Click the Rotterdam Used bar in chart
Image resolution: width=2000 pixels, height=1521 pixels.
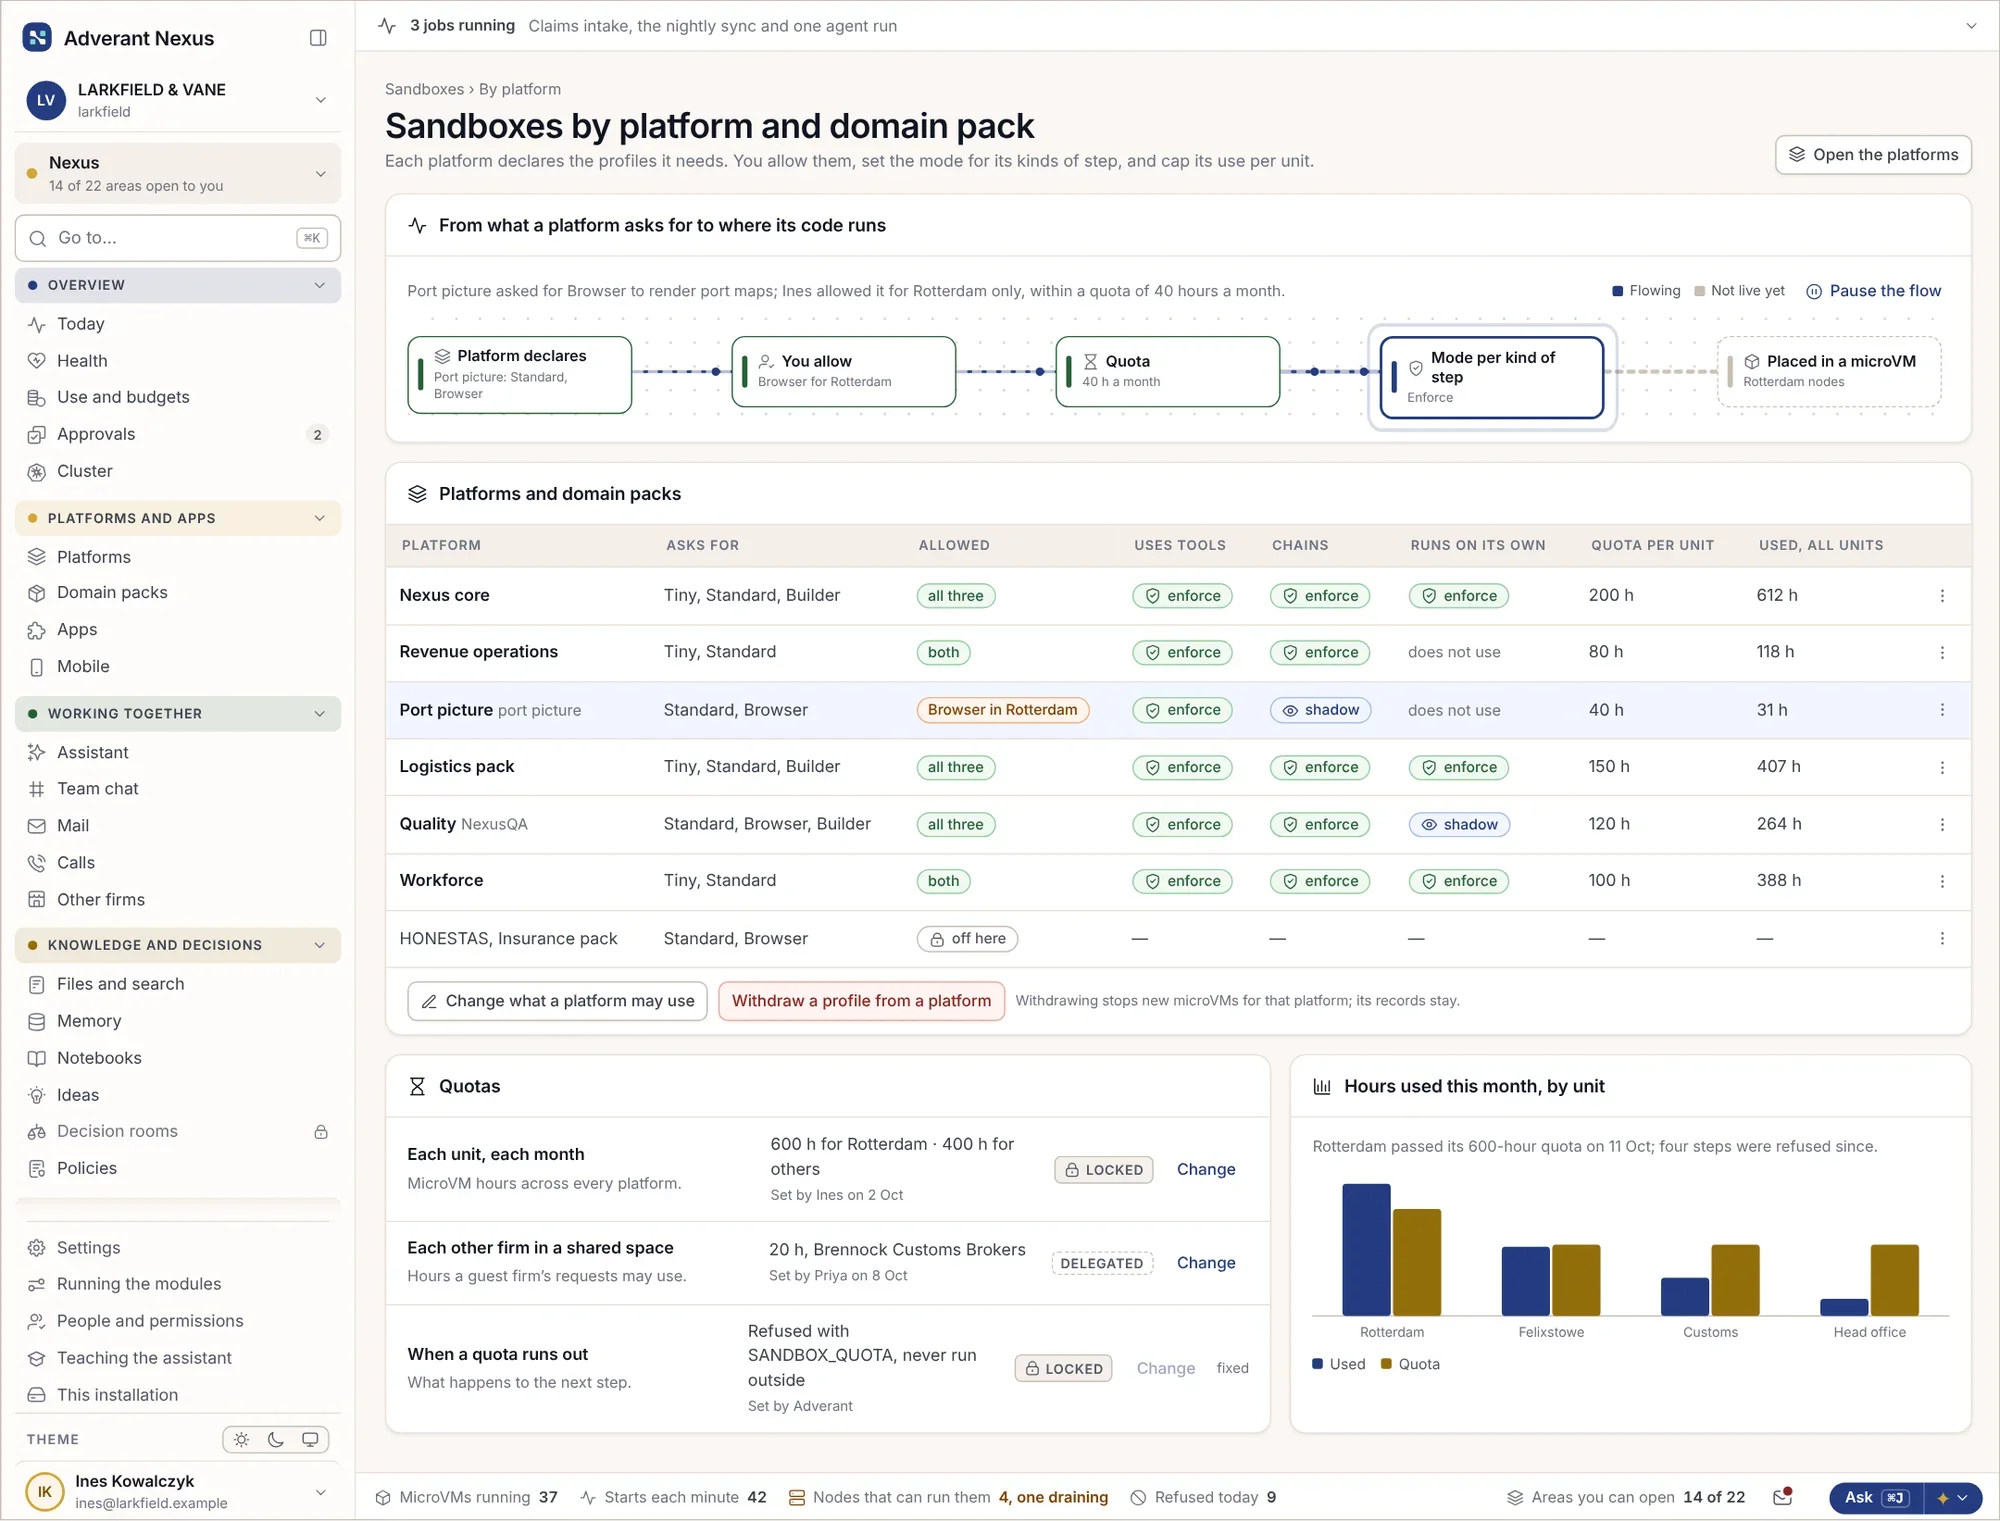pyautogui.click(x=1366, y=1250)
